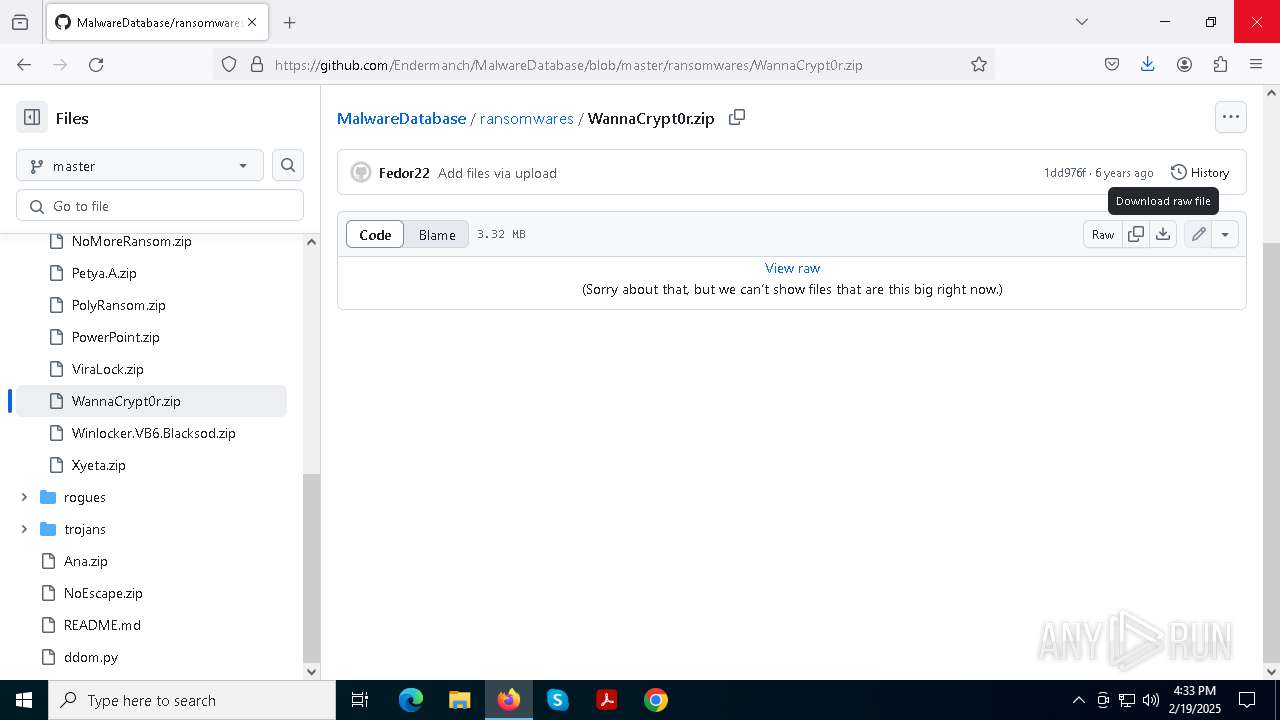
Task: Open ViraLock.zip in file tree
Action: [107, 369]
